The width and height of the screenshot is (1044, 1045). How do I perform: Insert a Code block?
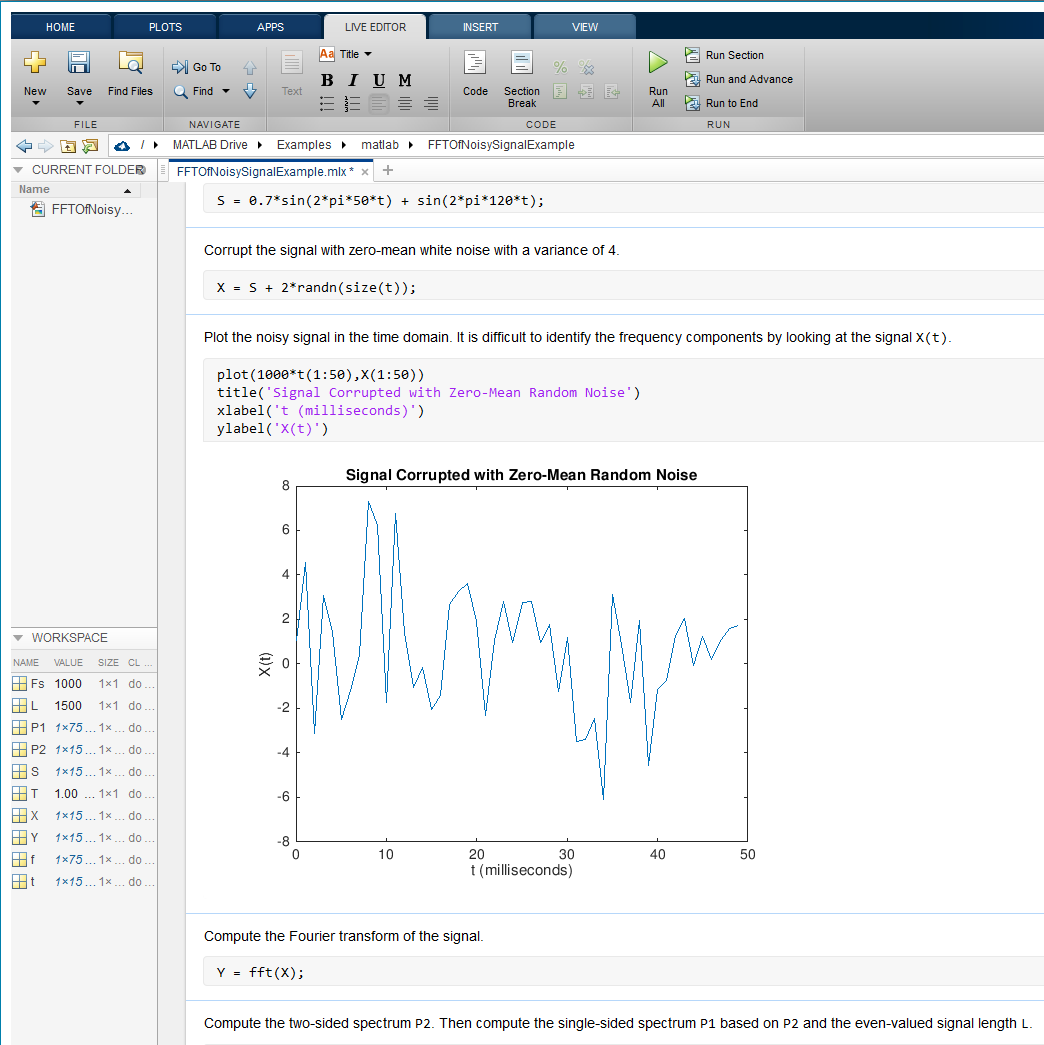(475, 65)
